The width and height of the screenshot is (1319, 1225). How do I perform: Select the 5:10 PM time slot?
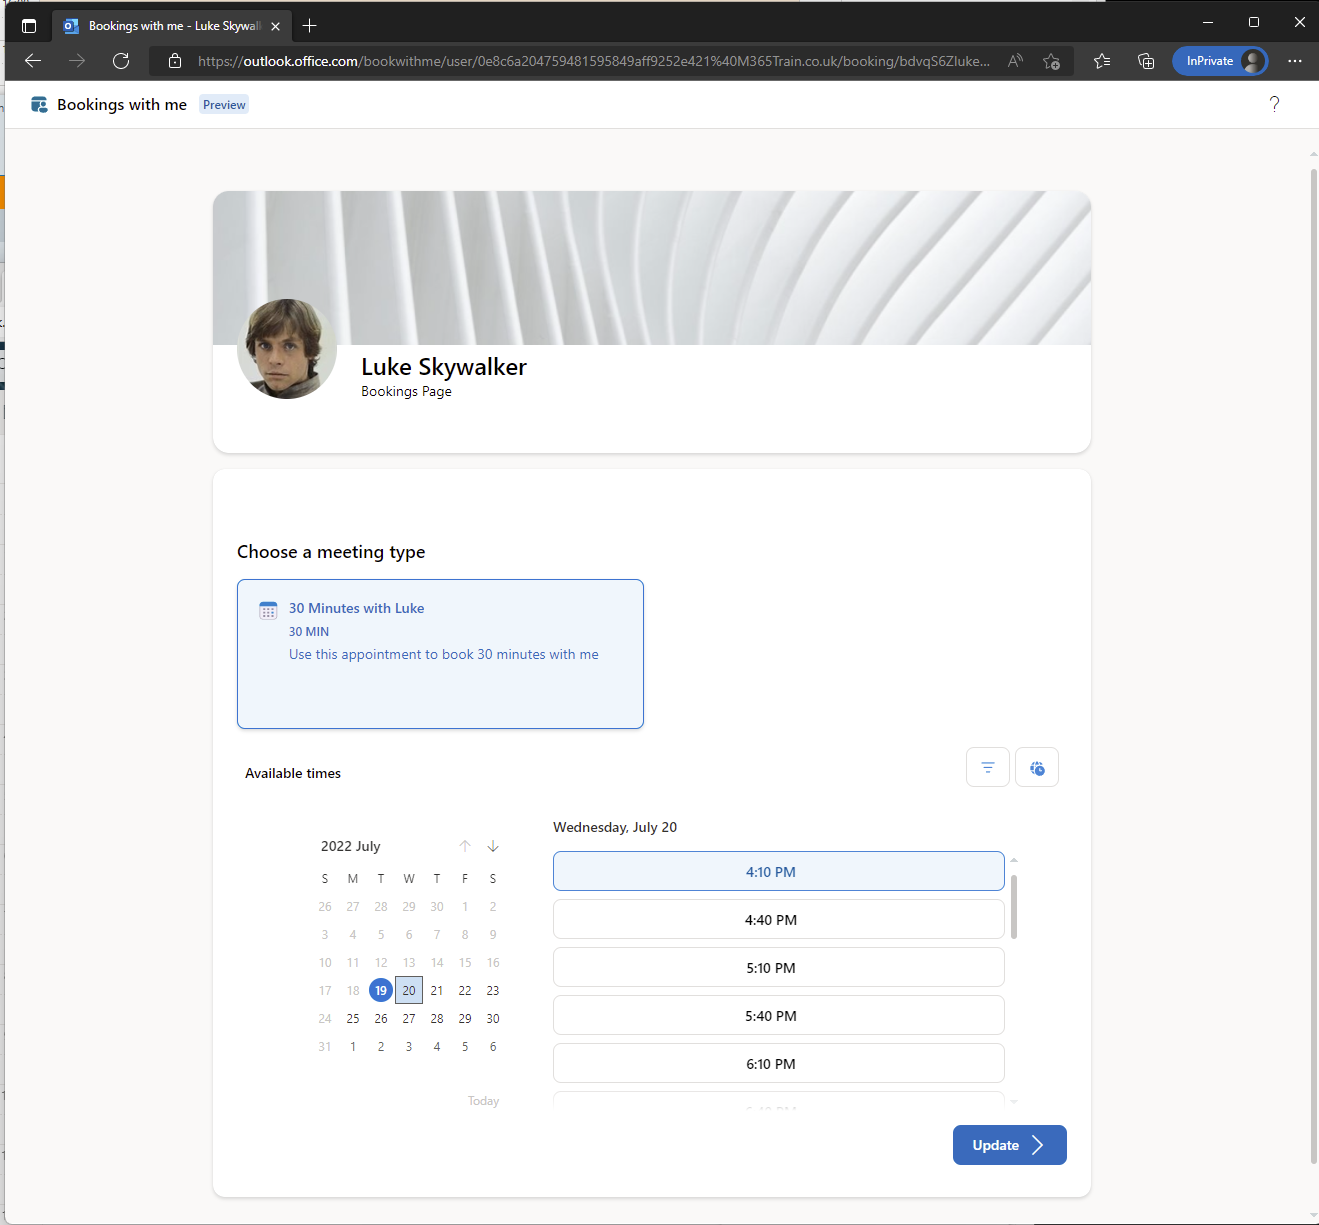778,968
